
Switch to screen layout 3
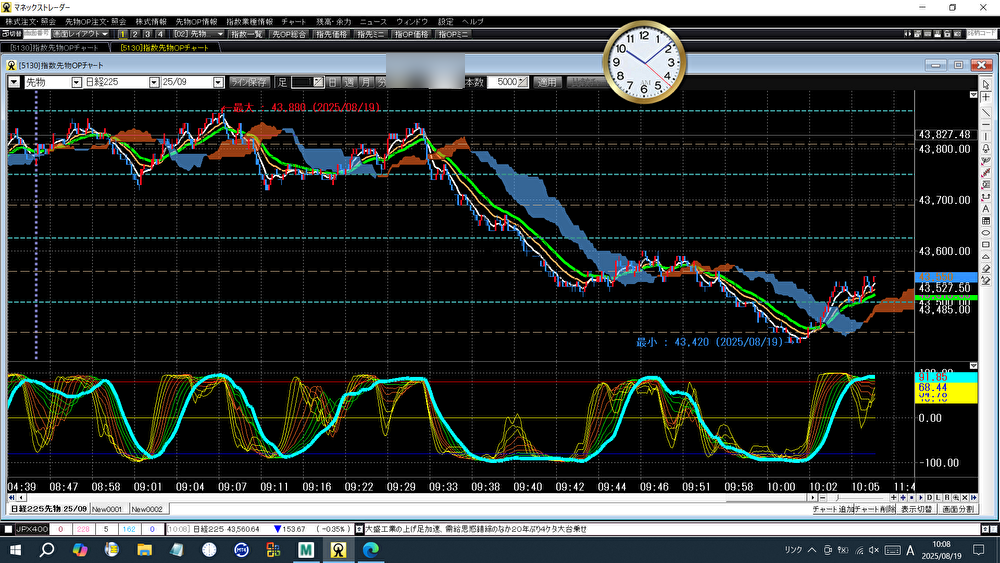coord(147,34)
